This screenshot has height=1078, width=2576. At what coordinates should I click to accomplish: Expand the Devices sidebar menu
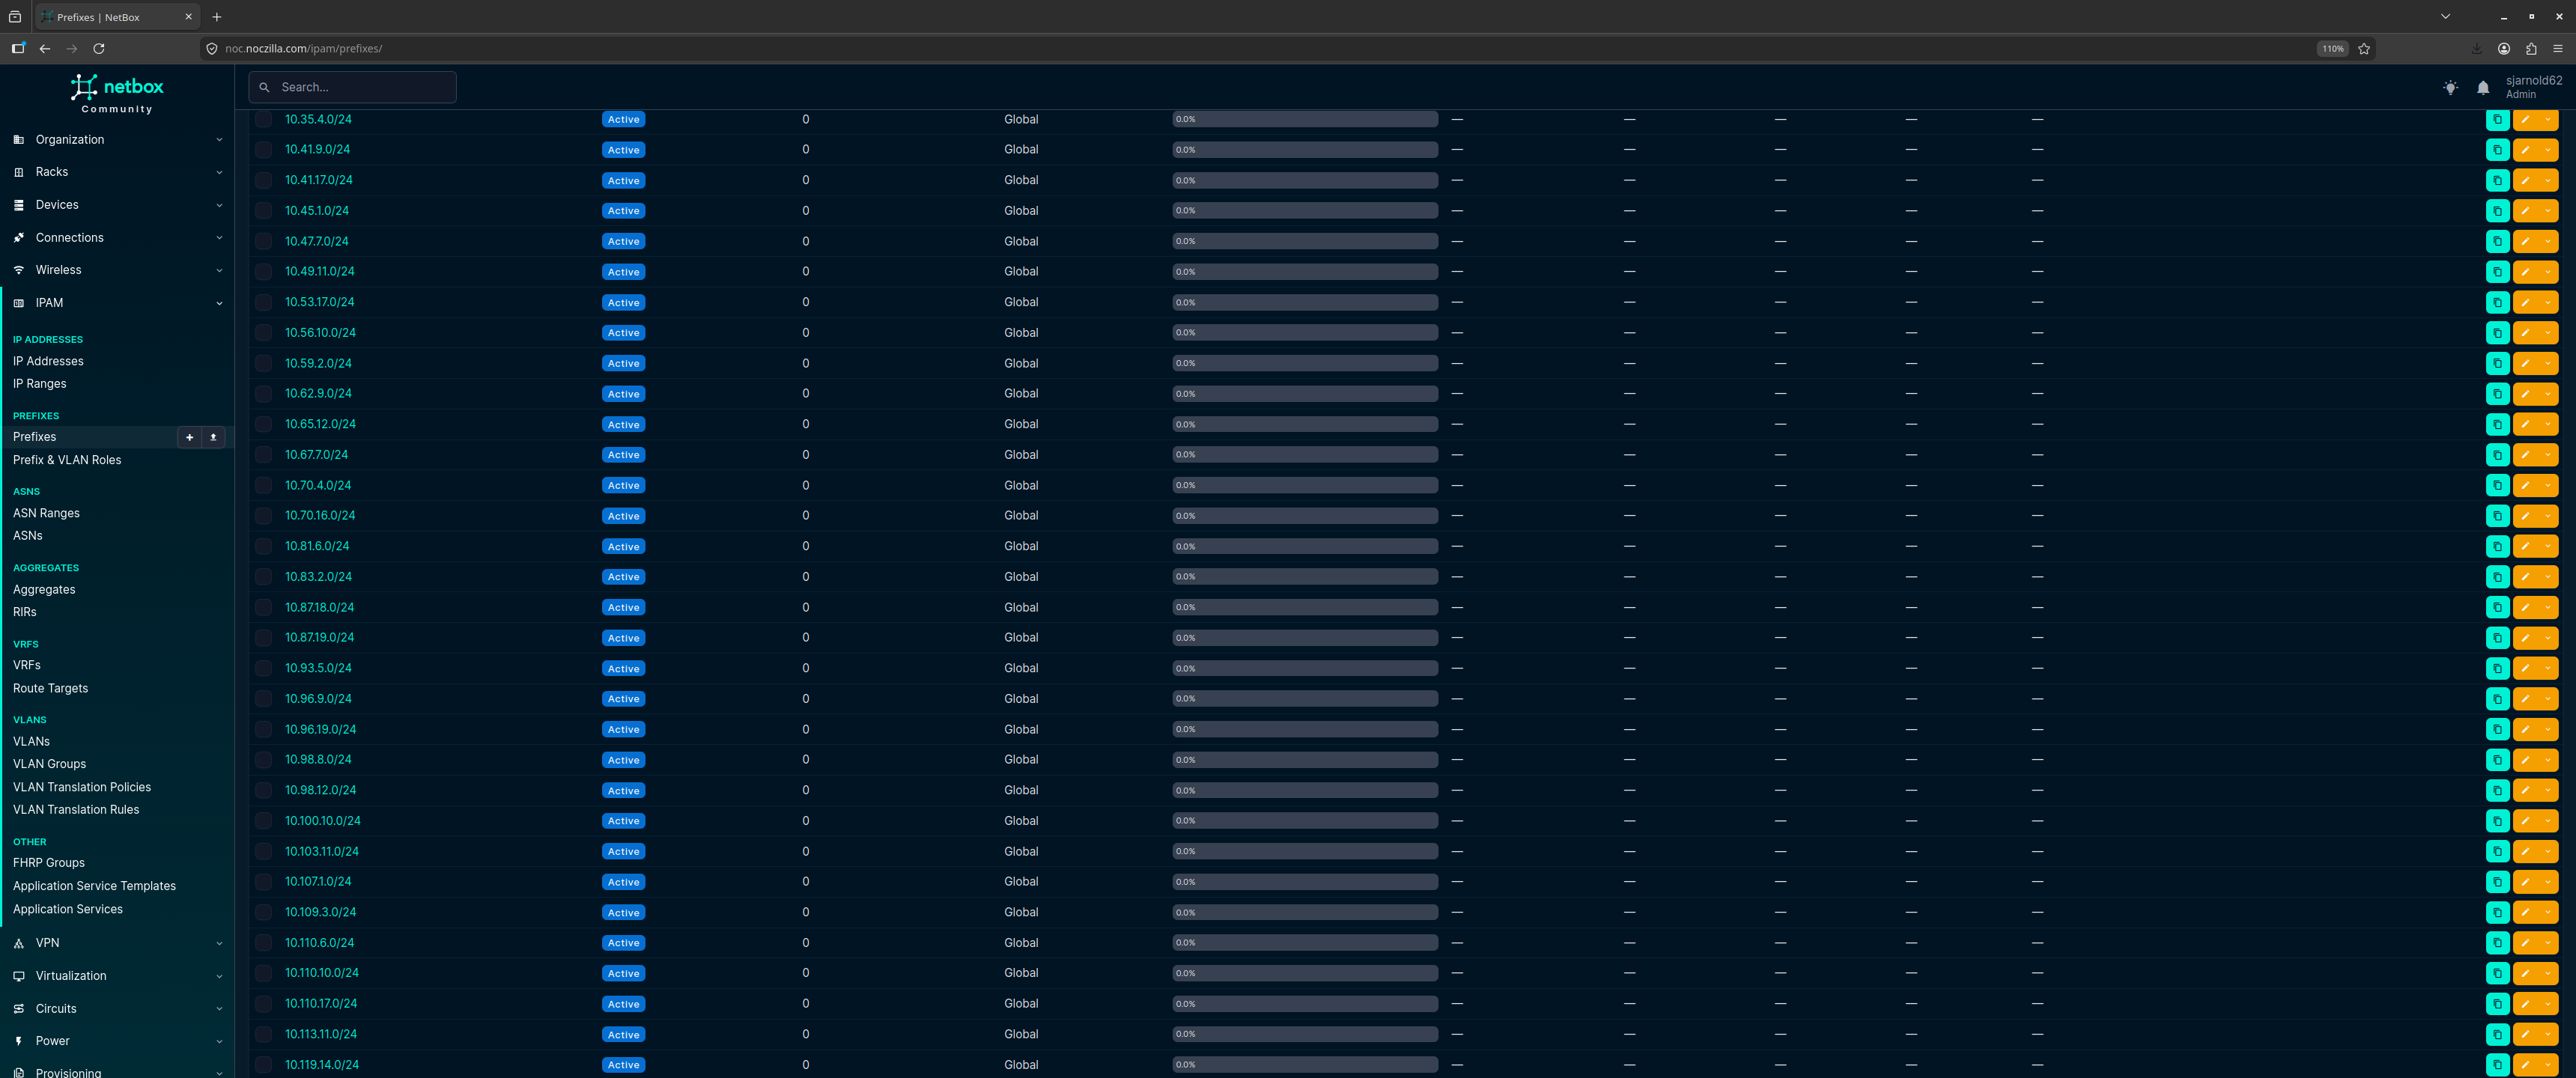[x=117, y=205]
